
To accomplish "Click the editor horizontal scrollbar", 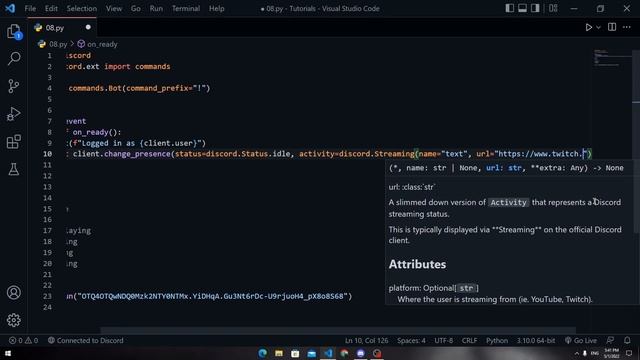I will point(338,330).
